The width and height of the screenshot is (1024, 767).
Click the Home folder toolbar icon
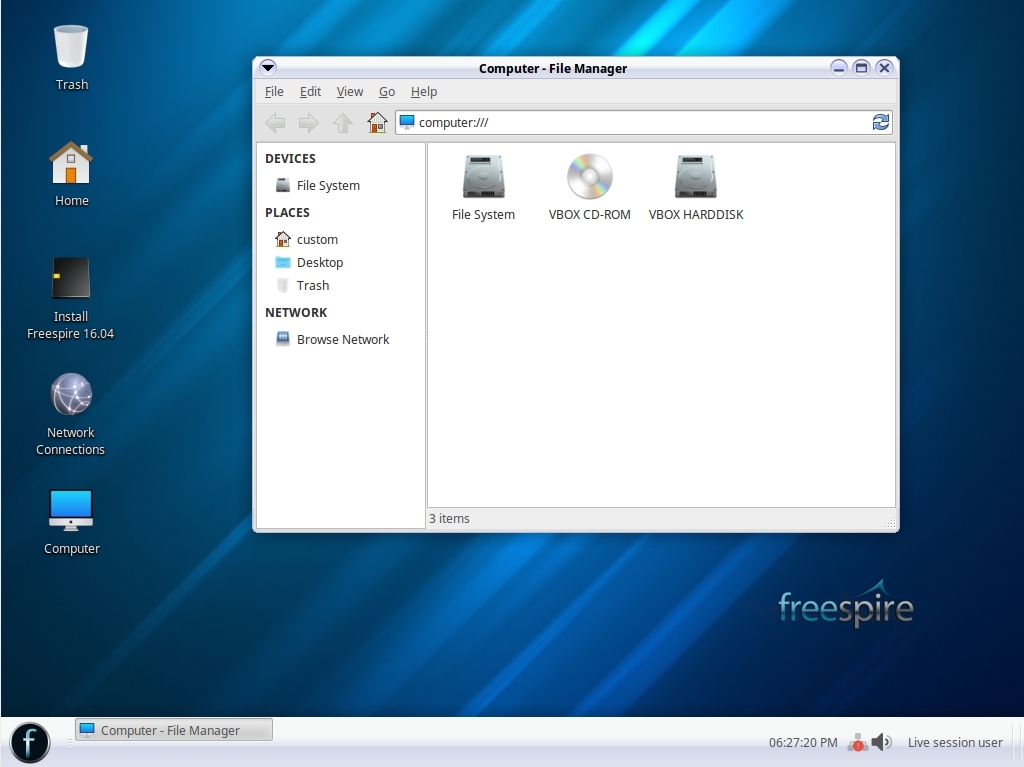coord(377,123)
